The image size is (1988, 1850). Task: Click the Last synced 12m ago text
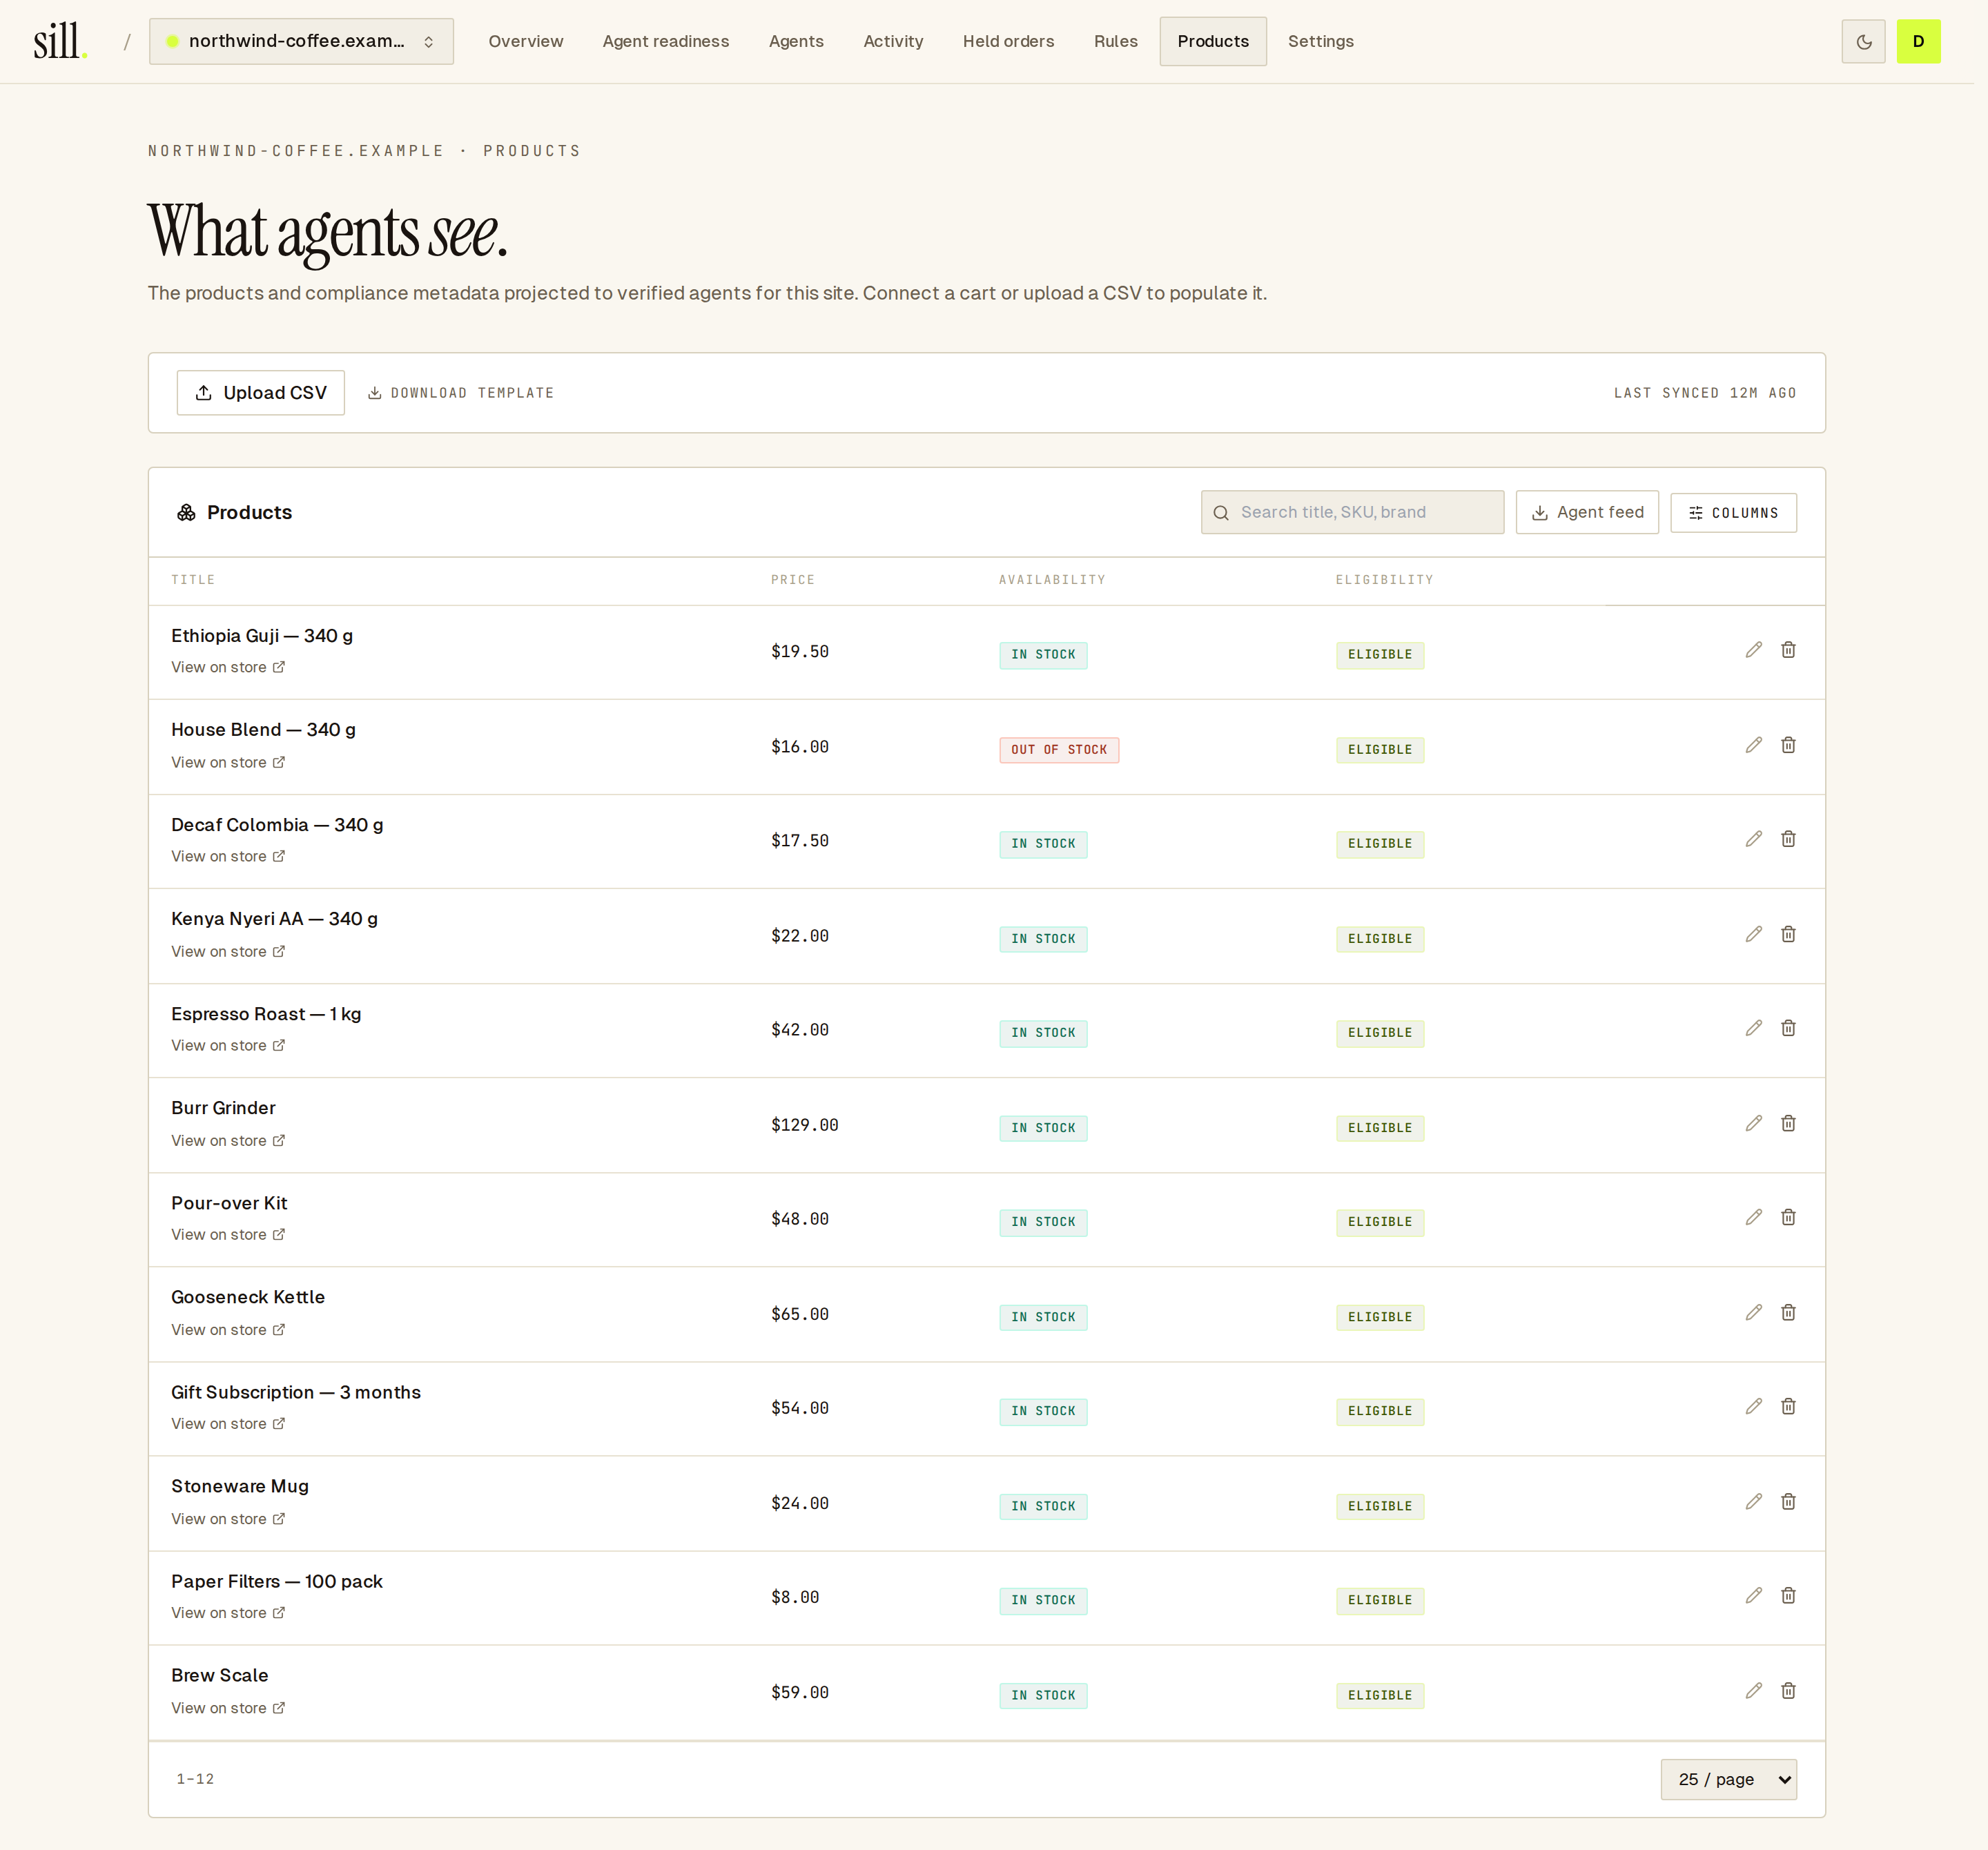click(1705, 393)
